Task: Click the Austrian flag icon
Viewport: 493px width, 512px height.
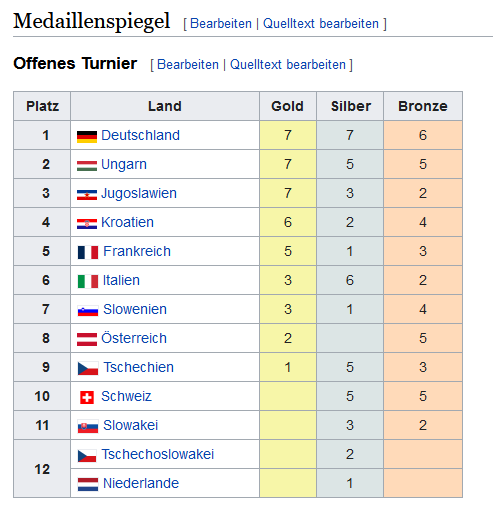Action: coord(87,339)
